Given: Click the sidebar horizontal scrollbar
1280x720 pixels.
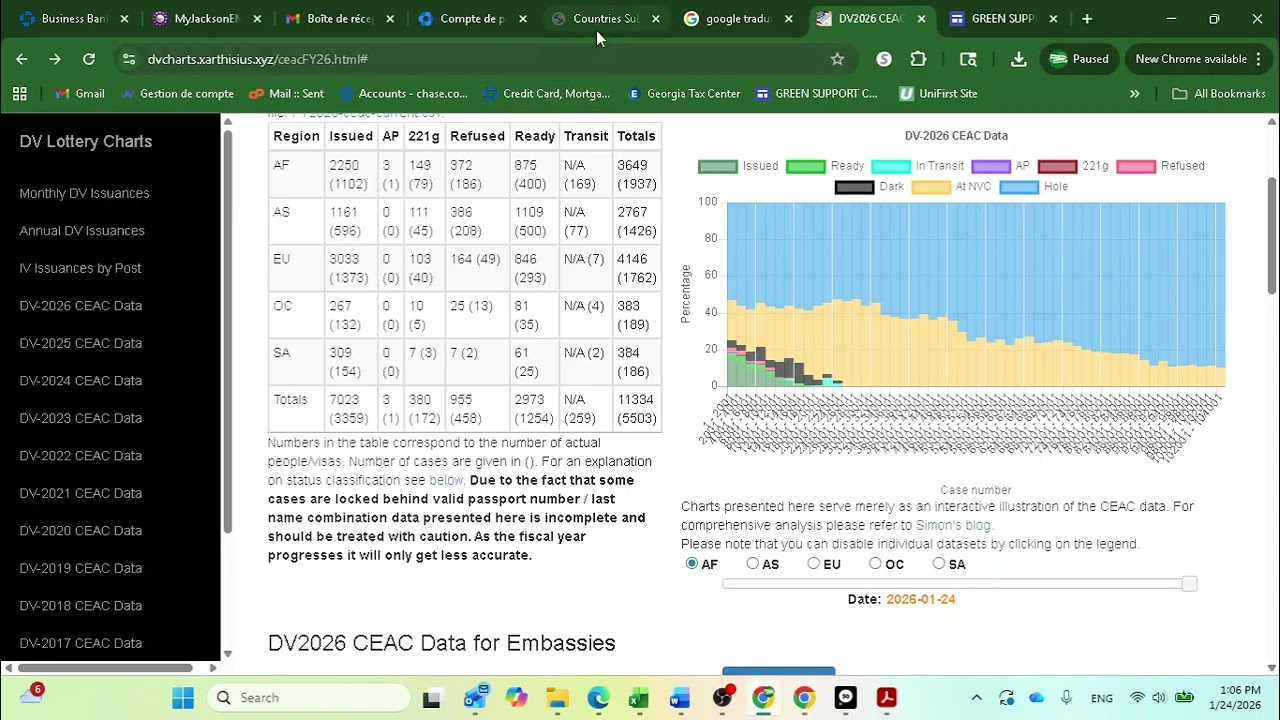Looking at the screenshot, I should pos(105,668).
